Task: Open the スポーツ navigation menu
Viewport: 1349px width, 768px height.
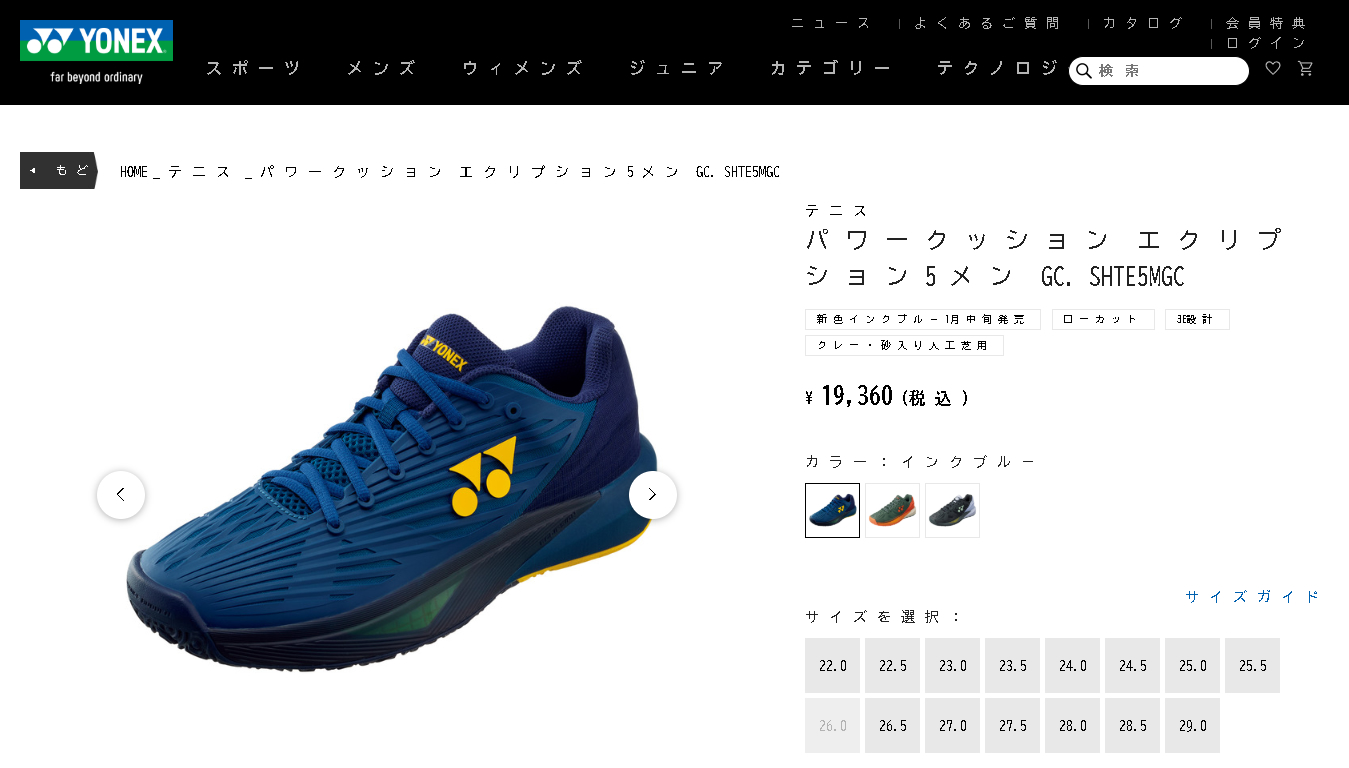Action: click(254, 68)
